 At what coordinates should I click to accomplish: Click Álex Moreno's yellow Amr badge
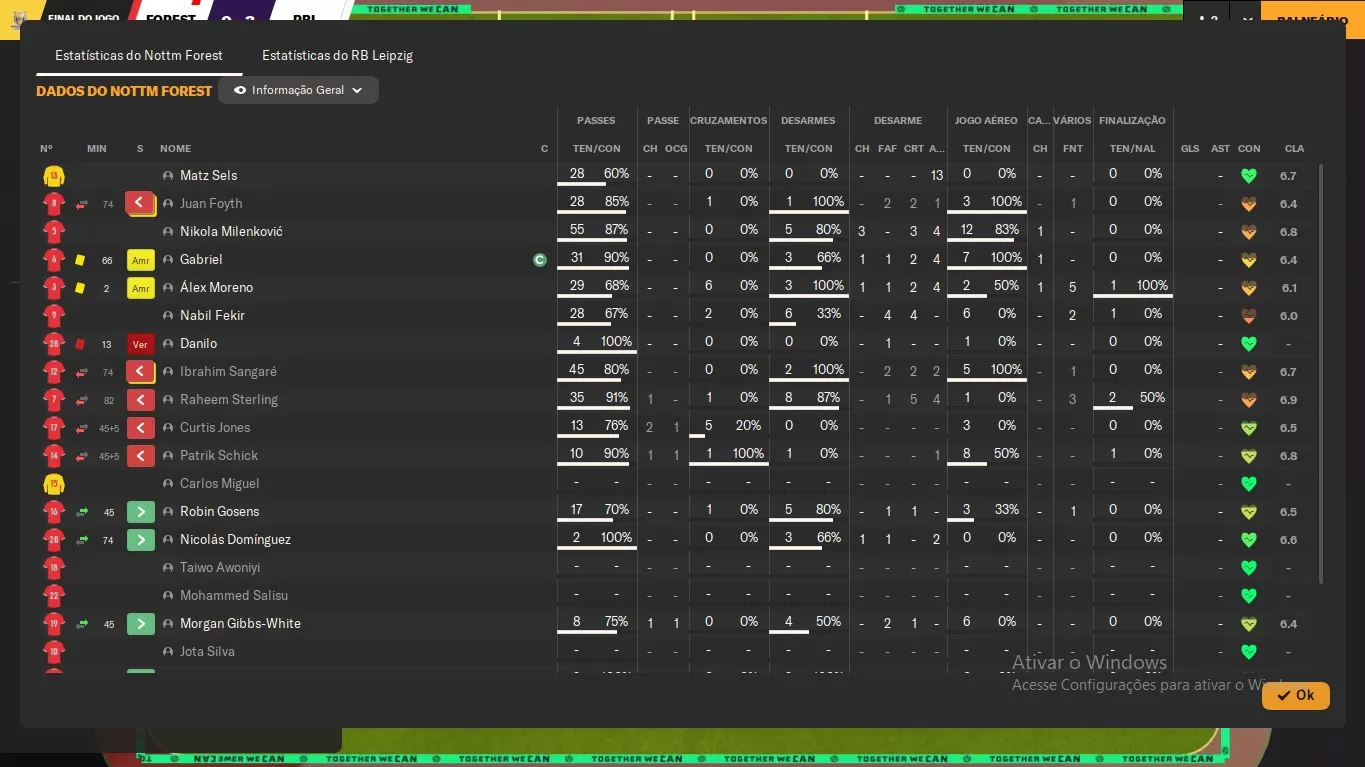click(141, 288)
